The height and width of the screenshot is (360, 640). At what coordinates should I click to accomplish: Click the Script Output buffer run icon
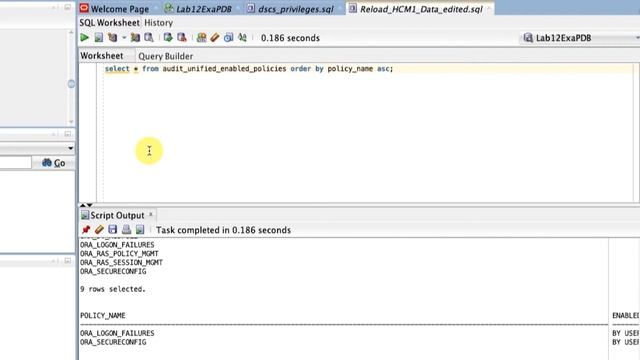pyautogui.click(x=140, y=230)
